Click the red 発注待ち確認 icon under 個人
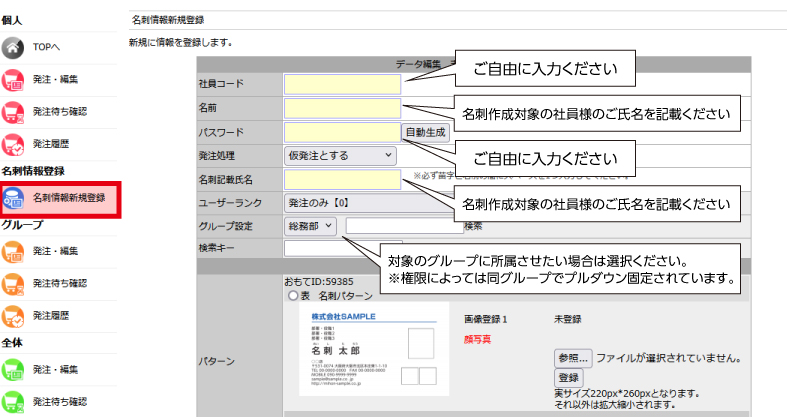The image size is (787, 417). 14,111
